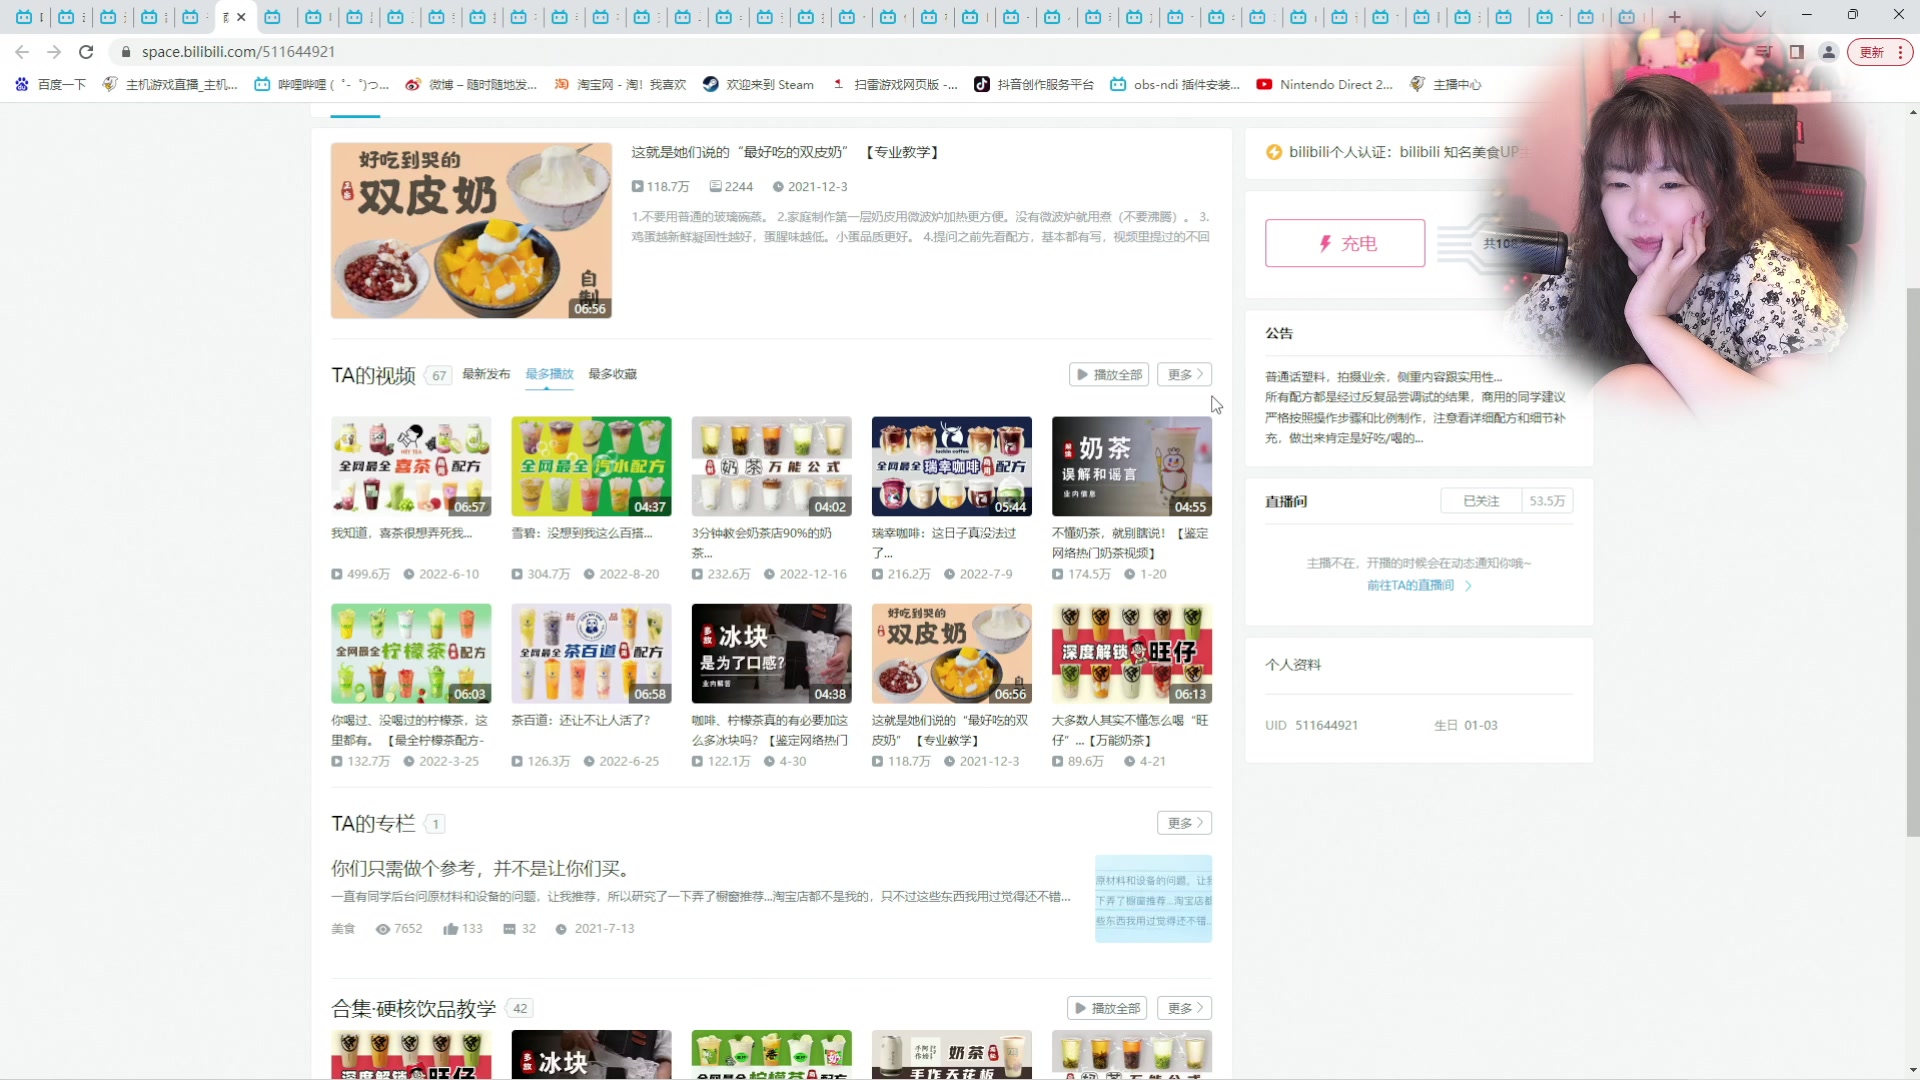Click the 67 video count badge
1920x1080 pixels.
[x=438, y=376]
